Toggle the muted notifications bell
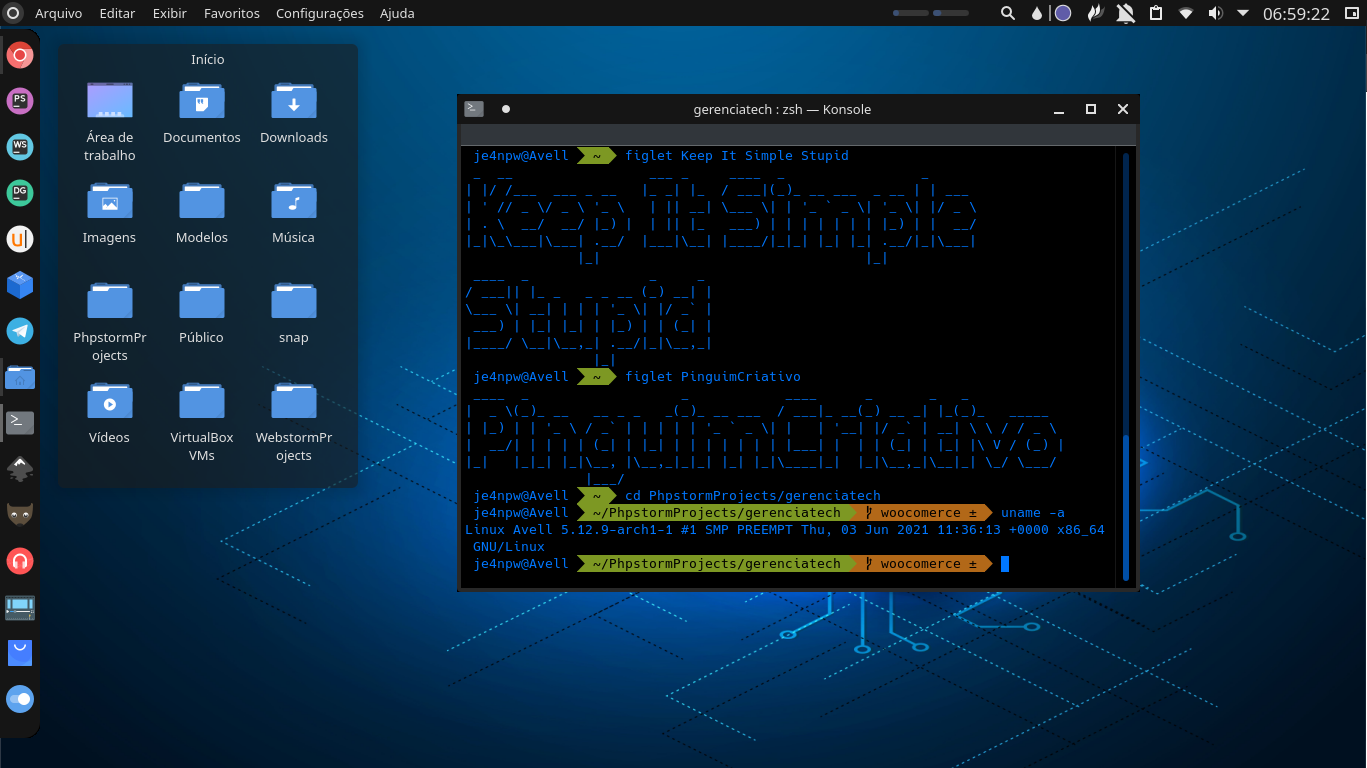The image size is (1367, 768). coord(1126,13)
